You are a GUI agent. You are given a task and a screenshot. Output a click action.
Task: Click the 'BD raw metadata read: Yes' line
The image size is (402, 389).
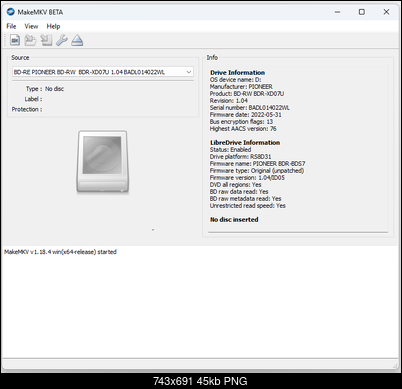(245, 199)
